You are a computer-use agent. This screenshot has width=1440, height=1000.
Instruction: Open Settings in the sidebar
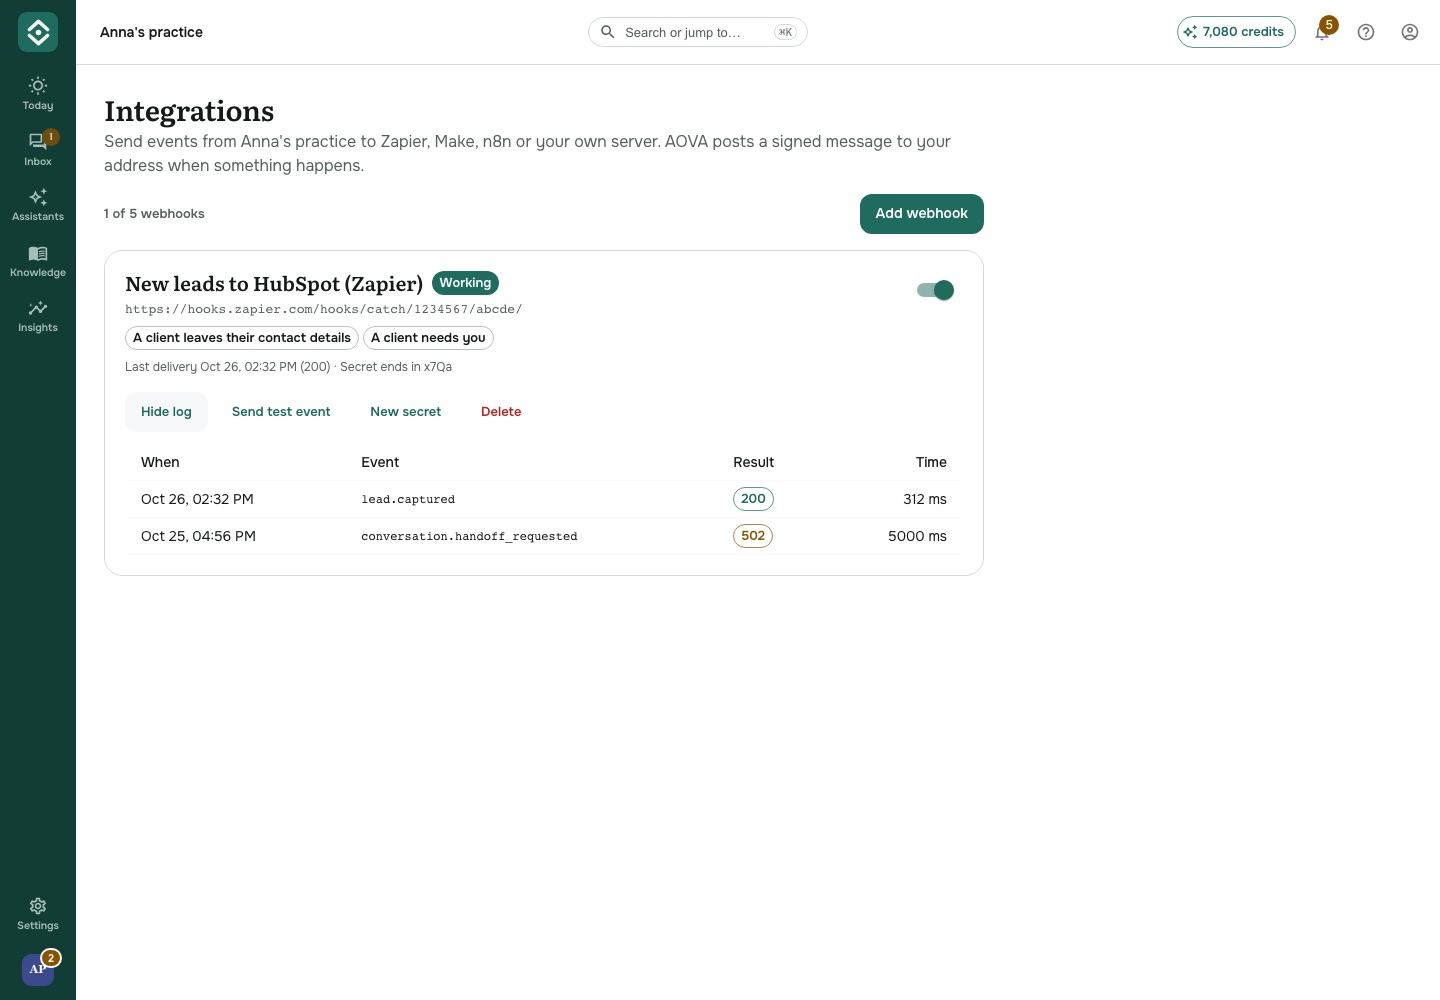pyautogui.click(x=38, y=914)
